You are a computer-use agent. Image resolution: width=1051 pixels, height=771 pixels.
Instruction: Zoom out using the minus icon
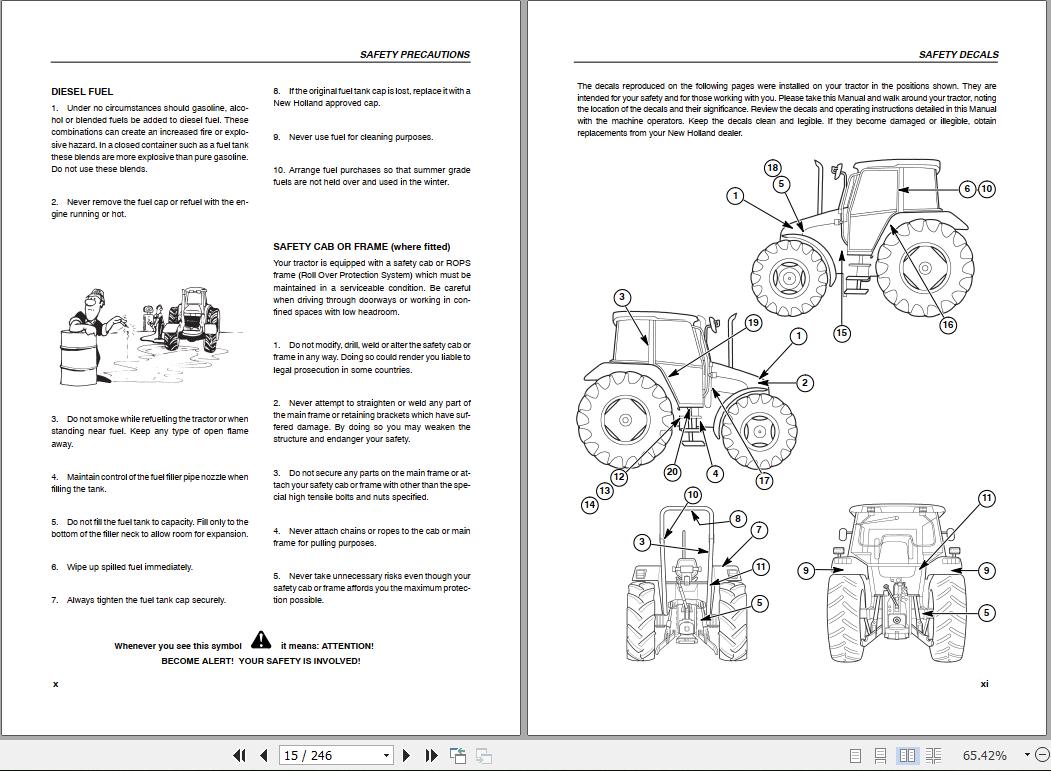pos(1041,755)
